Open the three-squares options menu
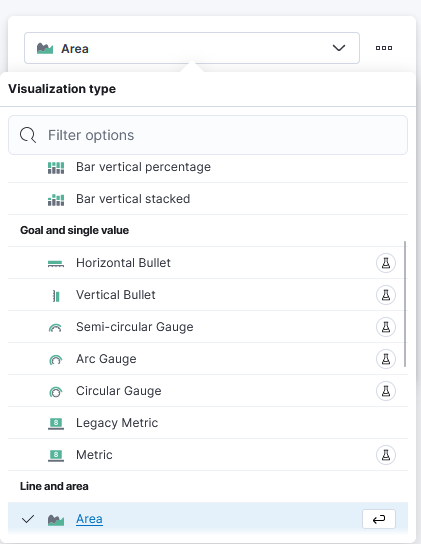 point(384,48)
